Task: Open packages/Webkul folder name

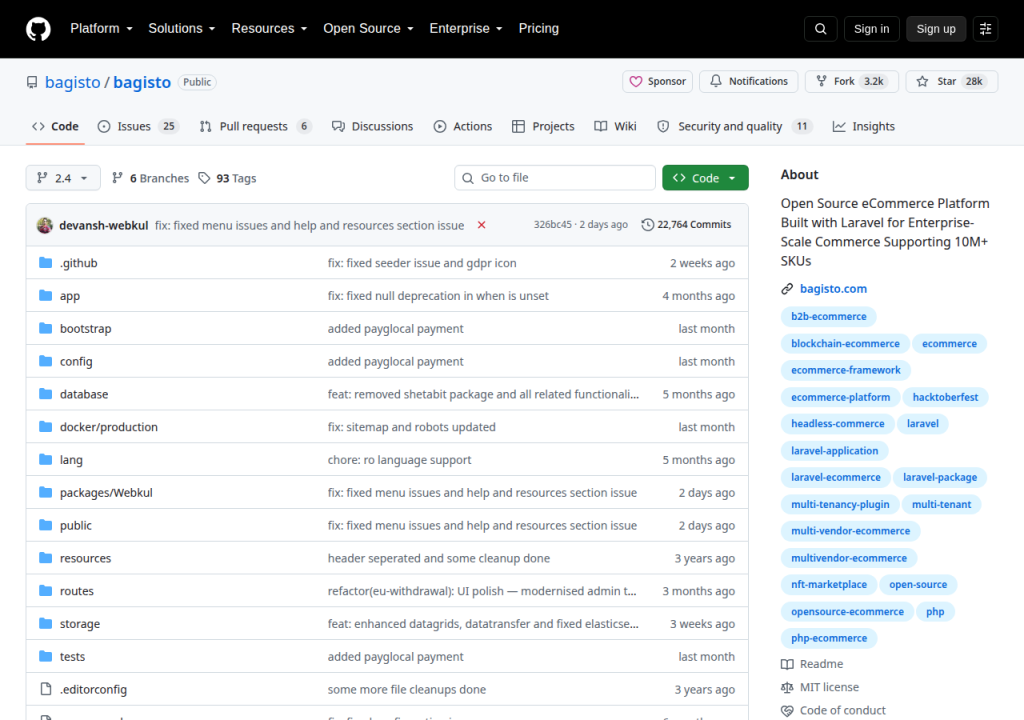Action: (106, 493)
